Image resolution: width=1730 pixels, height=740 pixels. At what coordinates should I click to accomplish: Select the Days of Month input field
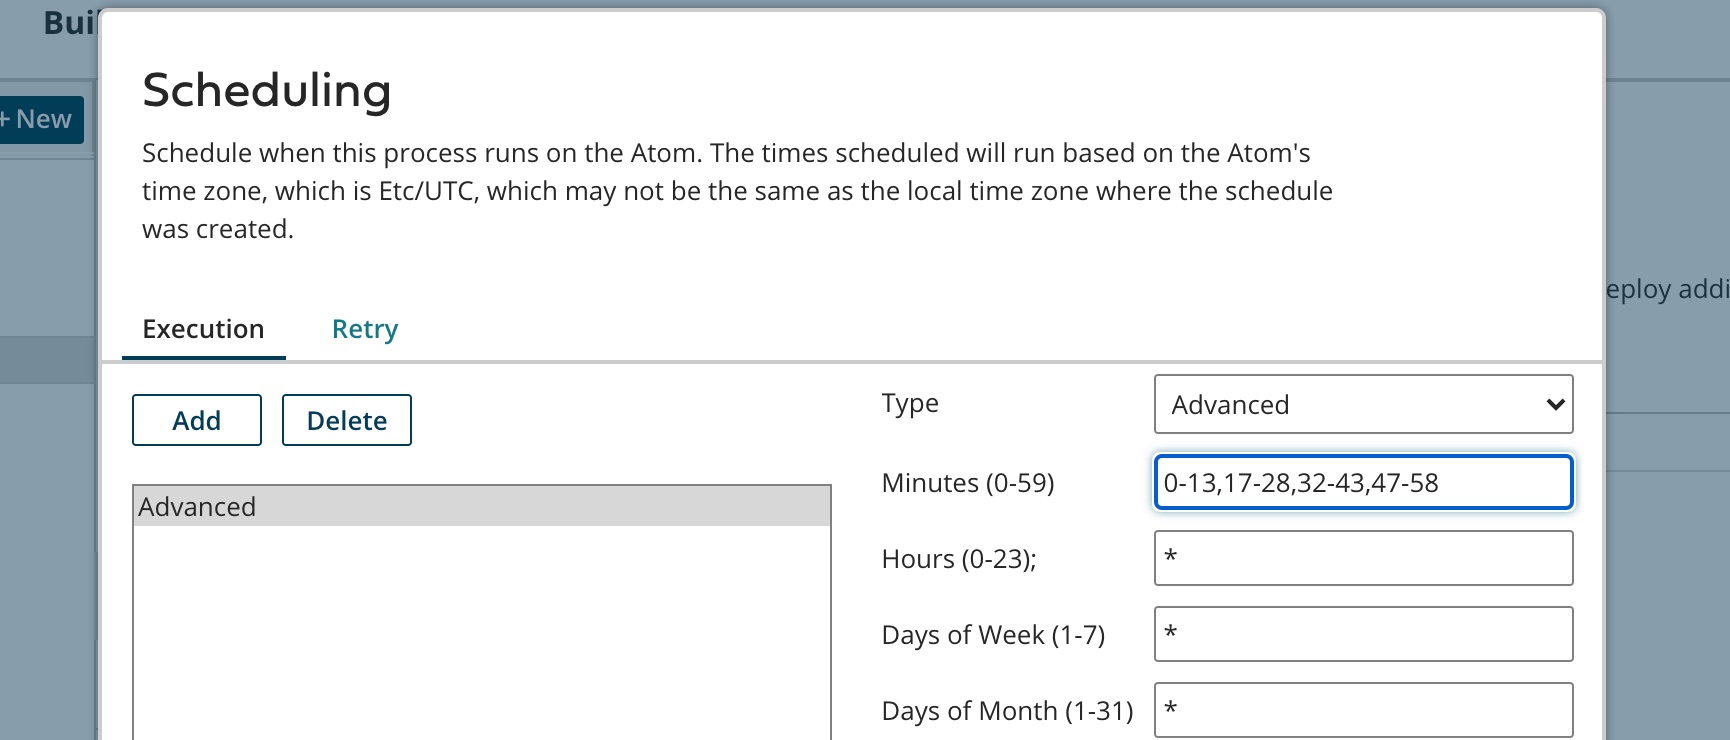point(1363,709)
